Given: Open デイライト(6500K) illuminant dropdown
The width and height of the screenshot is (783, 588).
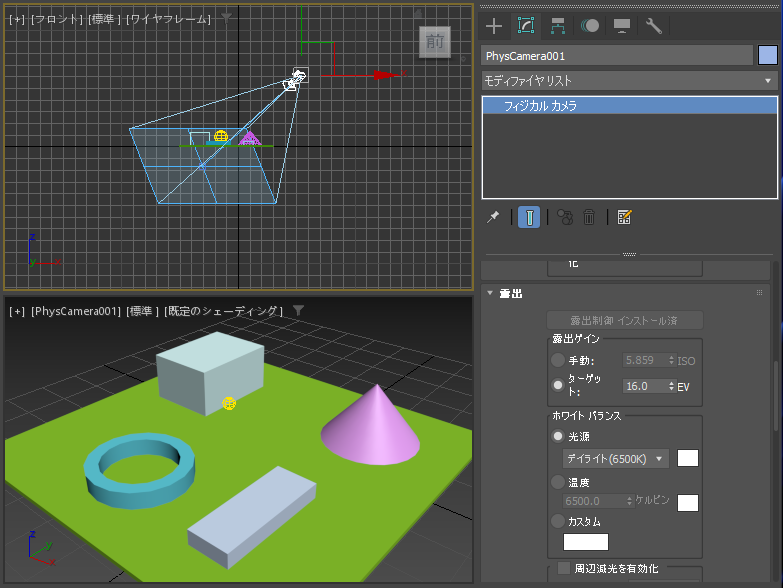Looking at the screenshot, I should click(616, 459).
